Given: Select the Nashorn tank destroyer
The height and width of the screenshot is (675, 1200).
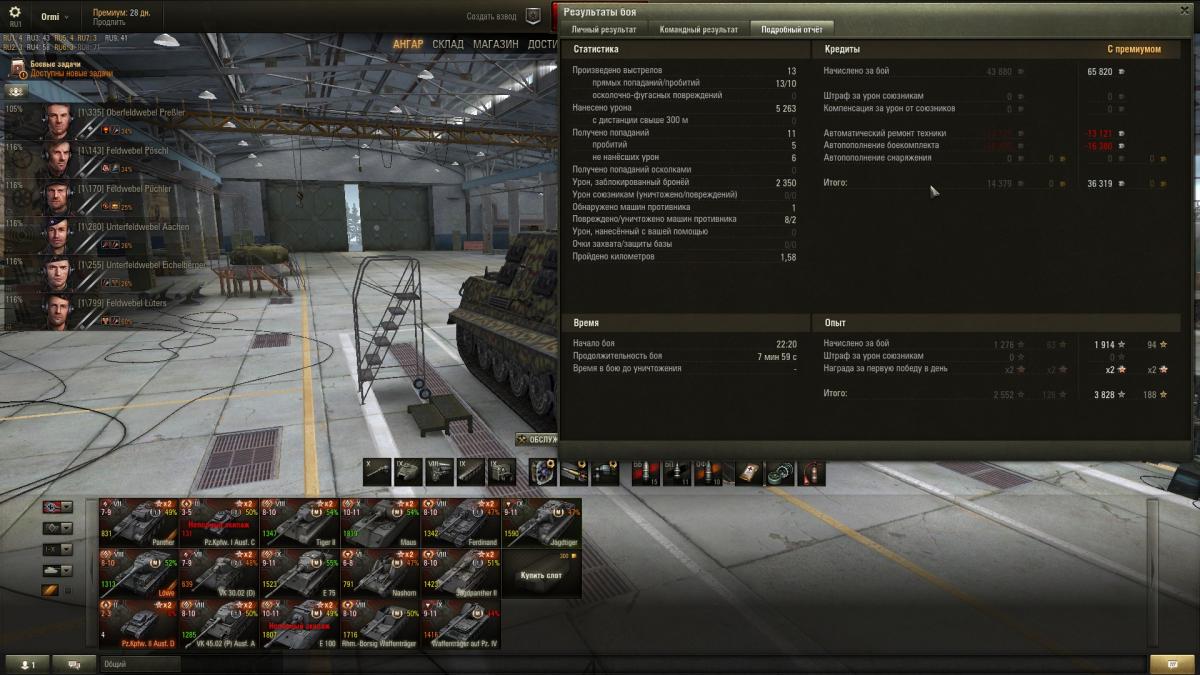Looking at the screenshot, I should point(380,573).
